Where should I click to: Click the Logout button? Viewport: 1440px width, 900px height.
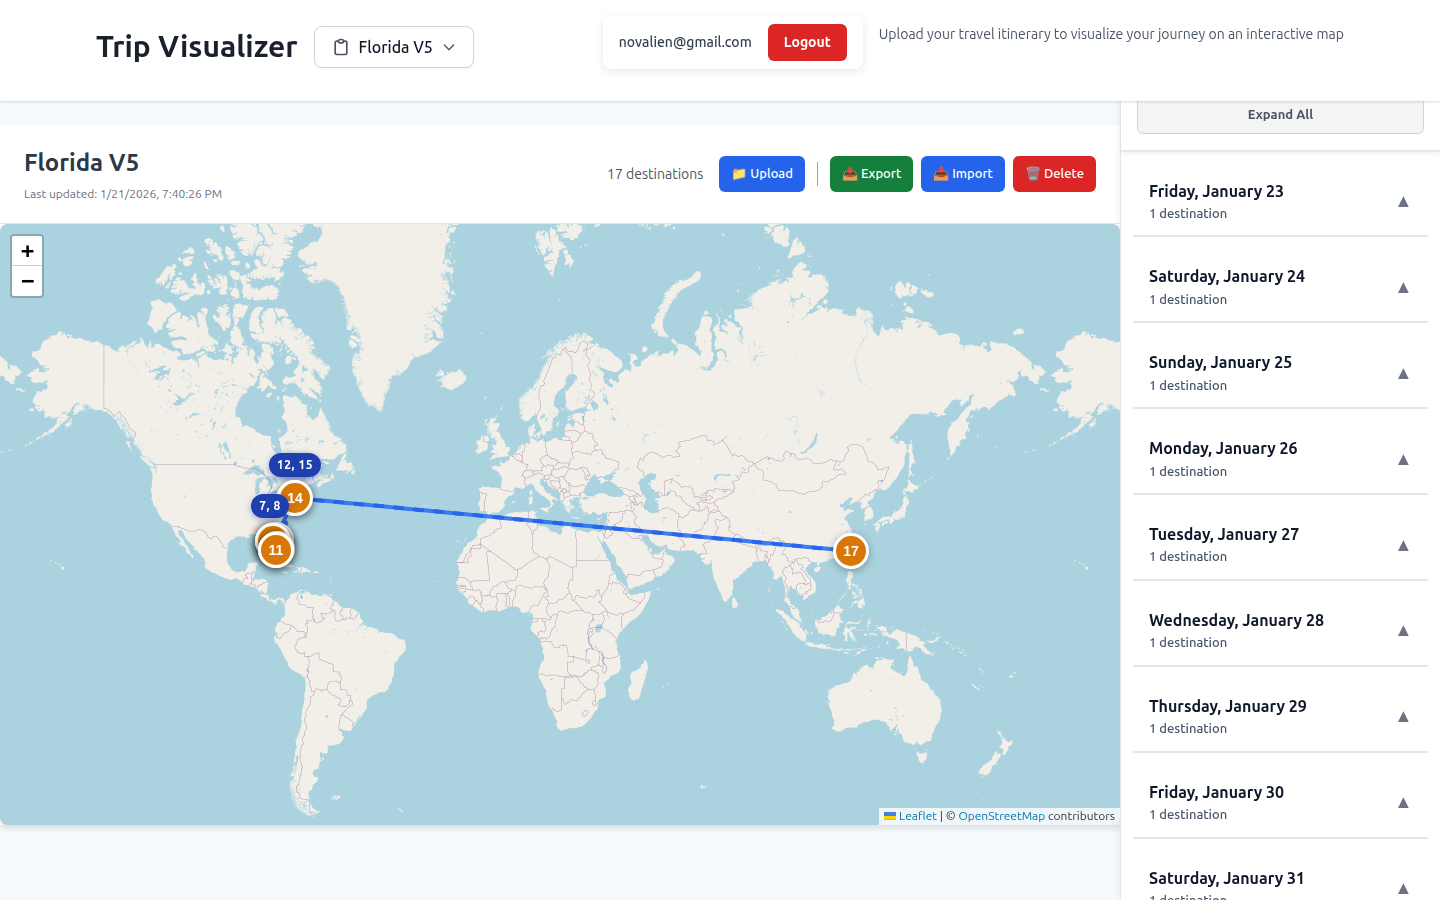806,42
